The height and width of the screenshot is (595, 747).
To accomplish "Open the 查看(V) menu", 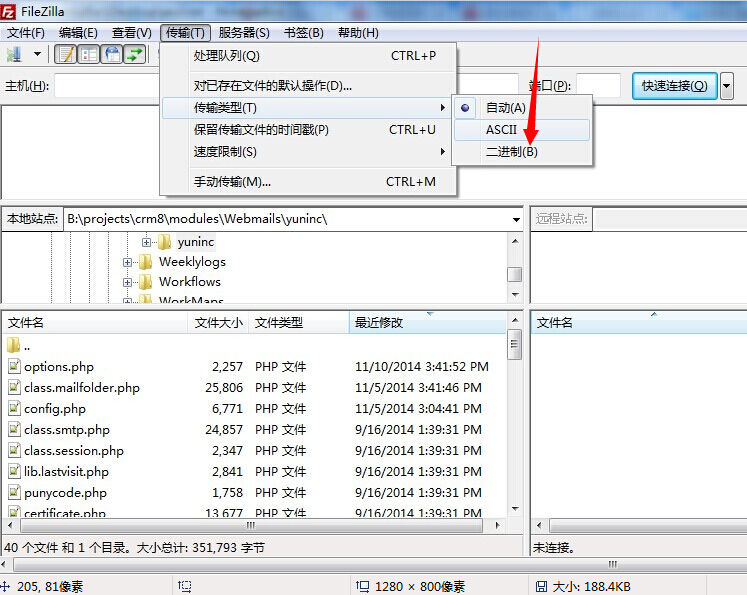I will (x=131, y=33).
